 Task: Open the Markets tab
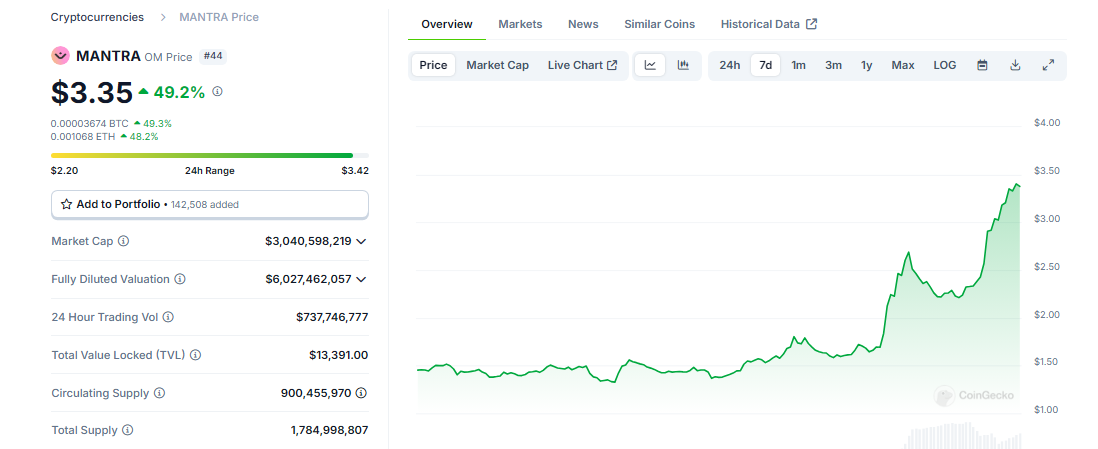point(520,24)
